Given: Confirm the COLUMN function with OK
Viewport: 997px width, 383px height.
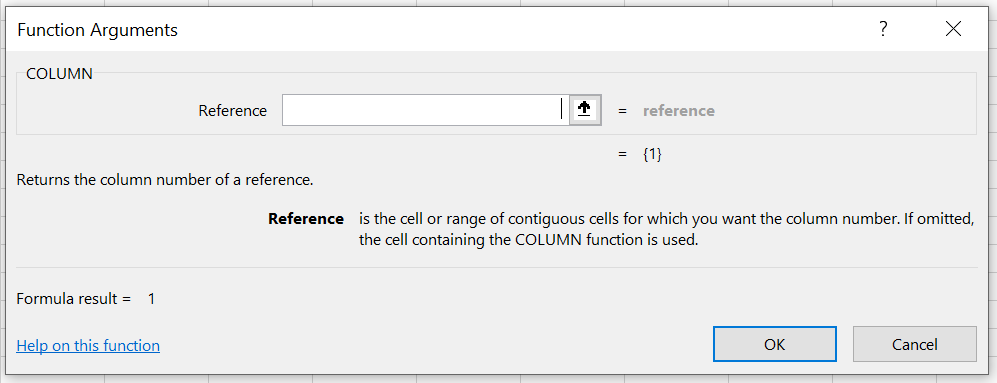Looking at the screenshot, I should pos(774,344).
